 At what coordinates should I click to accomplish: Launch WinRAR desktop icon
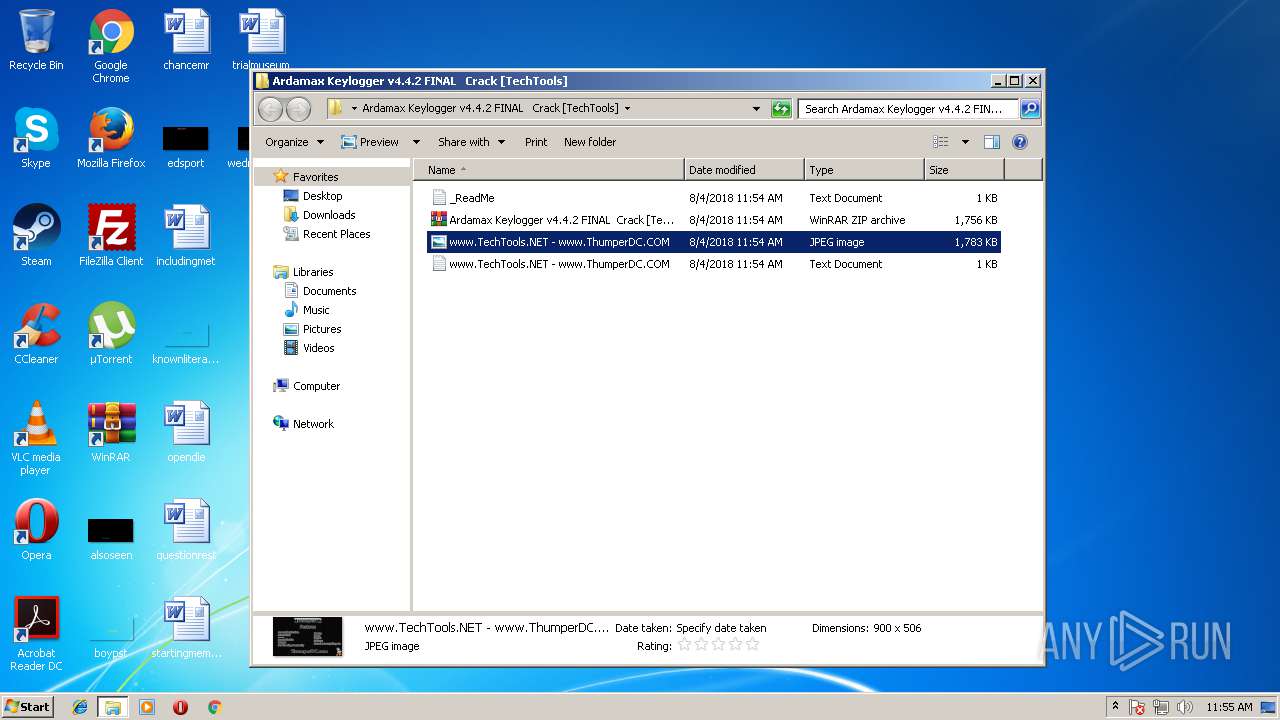[x=111, y=432]
